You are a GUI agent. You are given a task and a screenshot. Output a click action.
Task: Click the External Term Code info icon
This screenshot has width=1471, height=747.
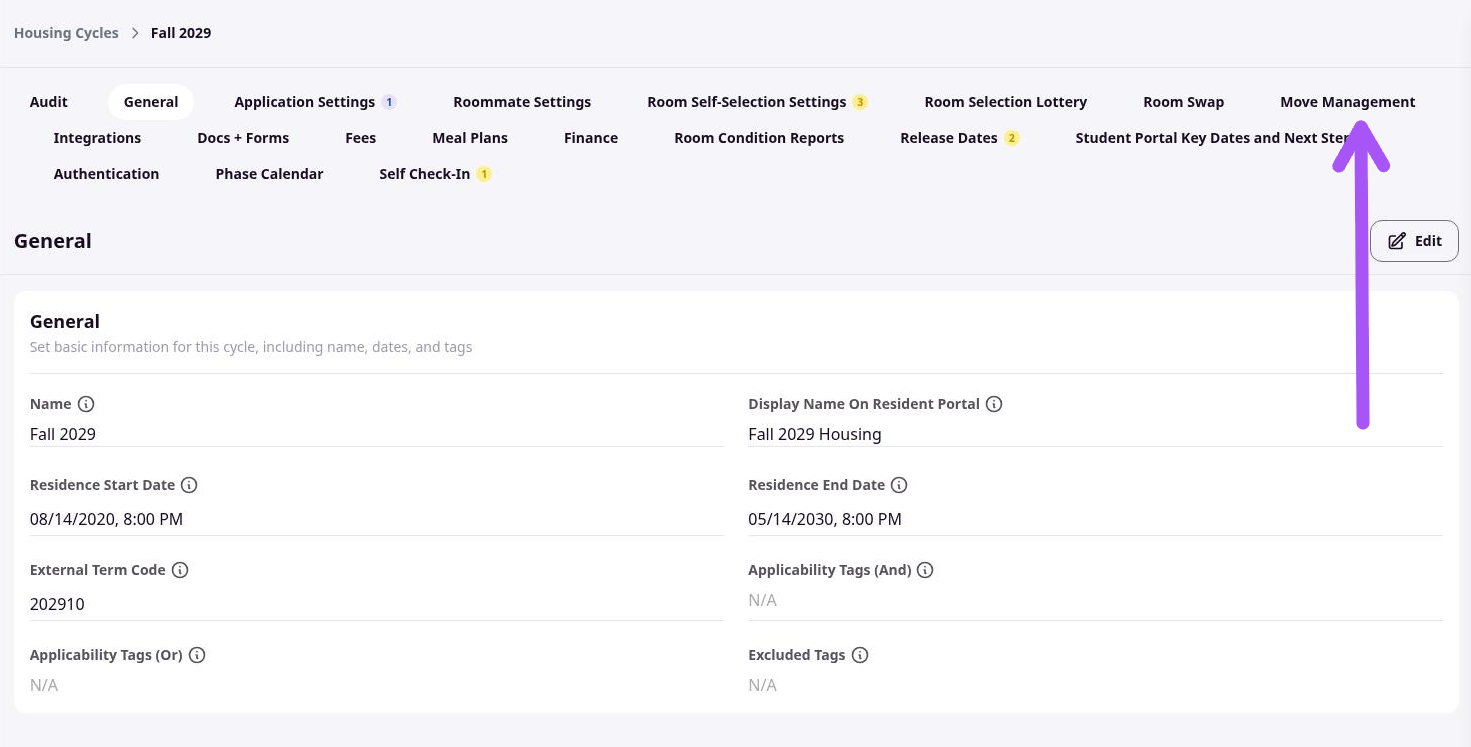pyautogui.click(x=180, y=570)
